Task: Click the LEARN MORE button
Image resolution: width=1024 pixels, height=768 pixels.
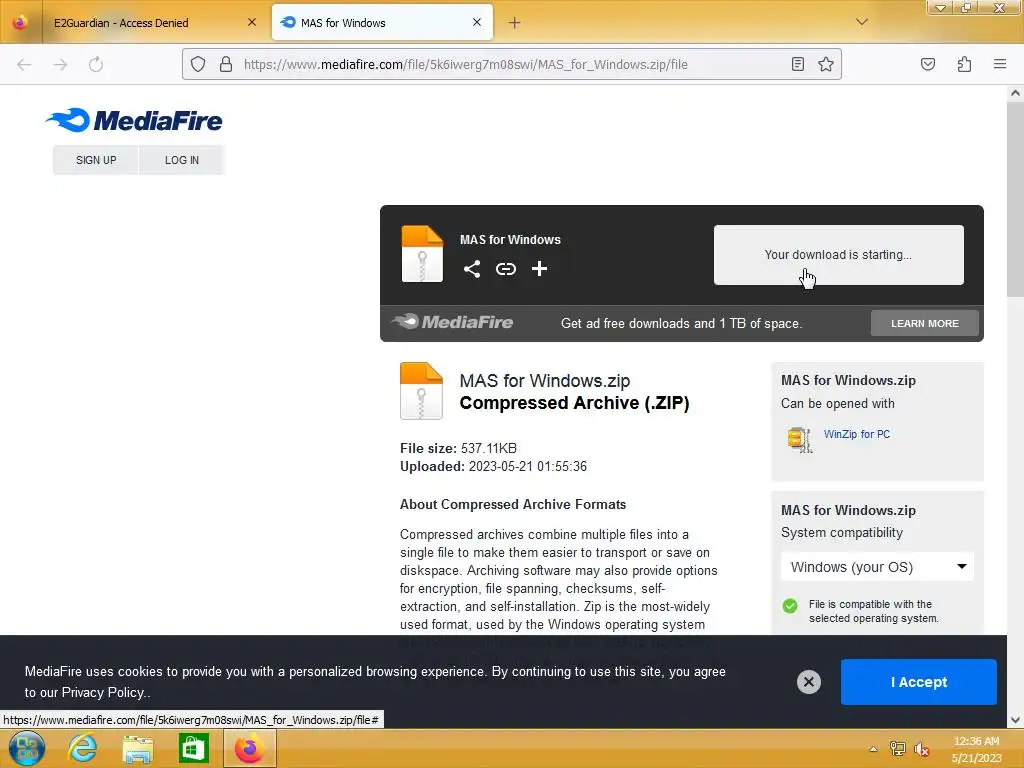Action: tap(925, 323)
